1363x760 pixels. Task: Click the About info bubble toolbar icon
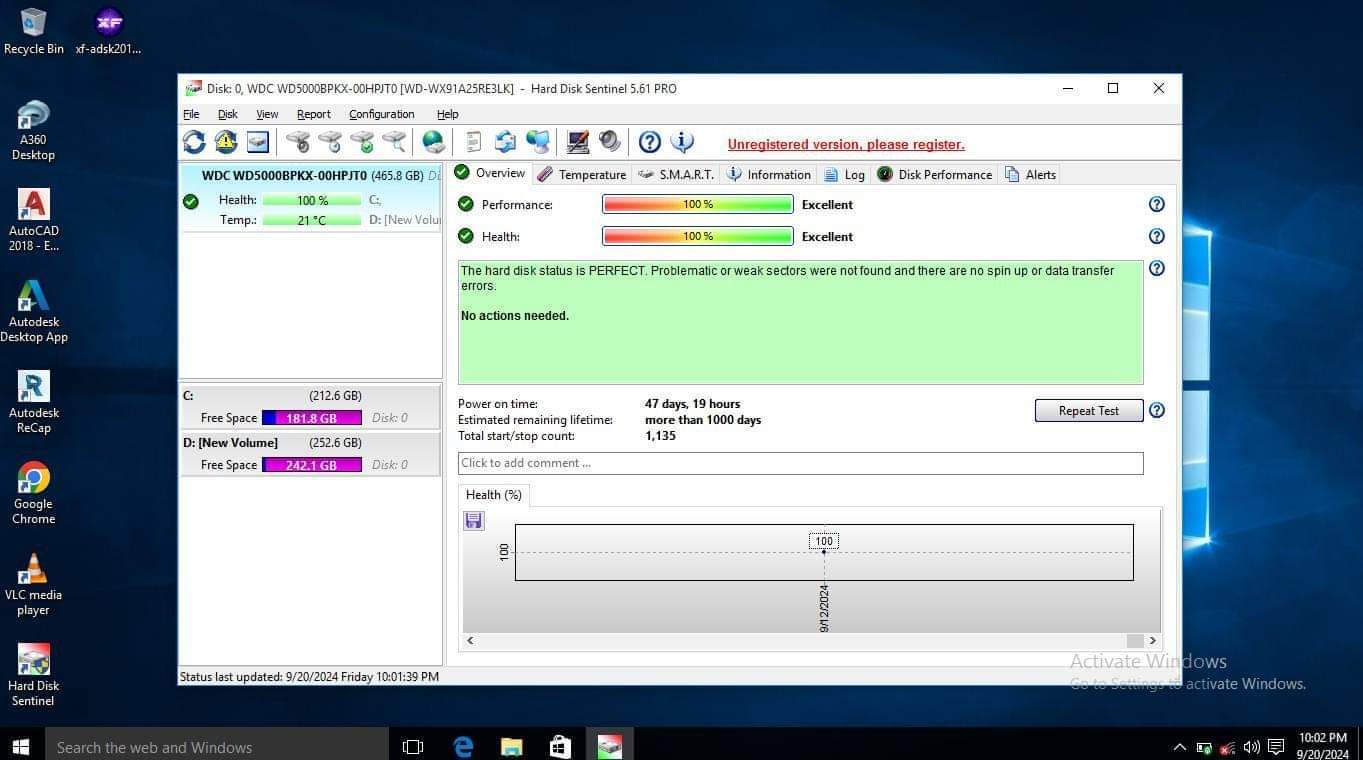(682, 142)
